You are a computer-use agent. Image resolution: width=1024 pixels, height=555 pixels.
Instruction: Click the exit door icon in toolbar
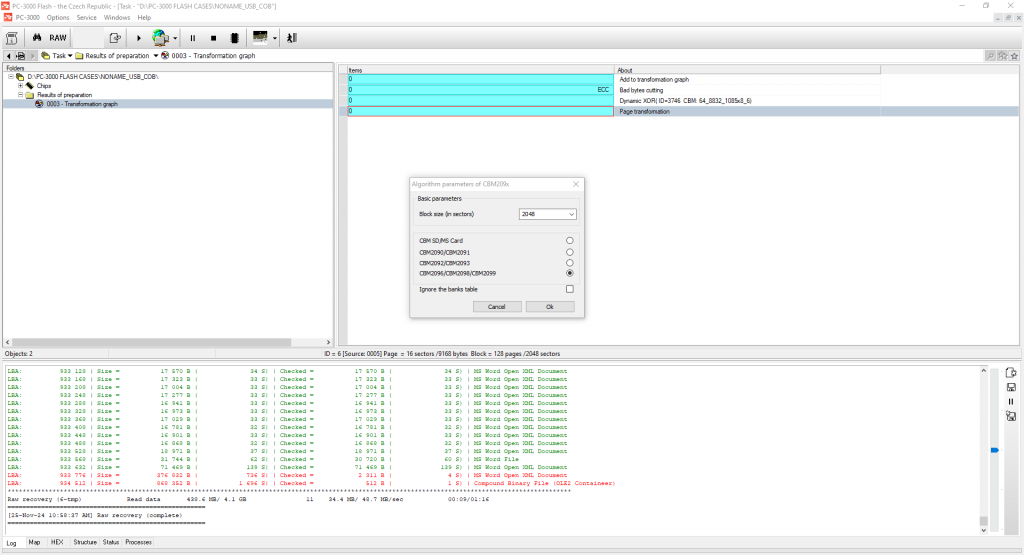pos(291,38)
